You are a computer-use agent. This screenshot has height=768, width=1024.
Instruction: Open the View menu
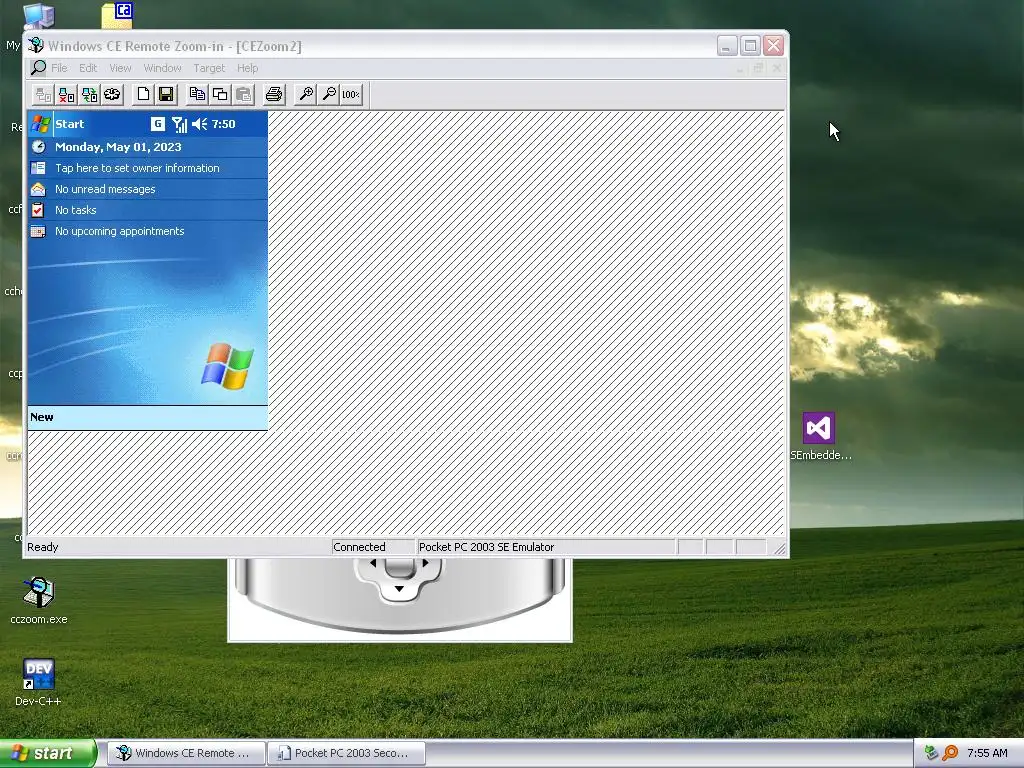pyautogui.click(x=120, y=68)
